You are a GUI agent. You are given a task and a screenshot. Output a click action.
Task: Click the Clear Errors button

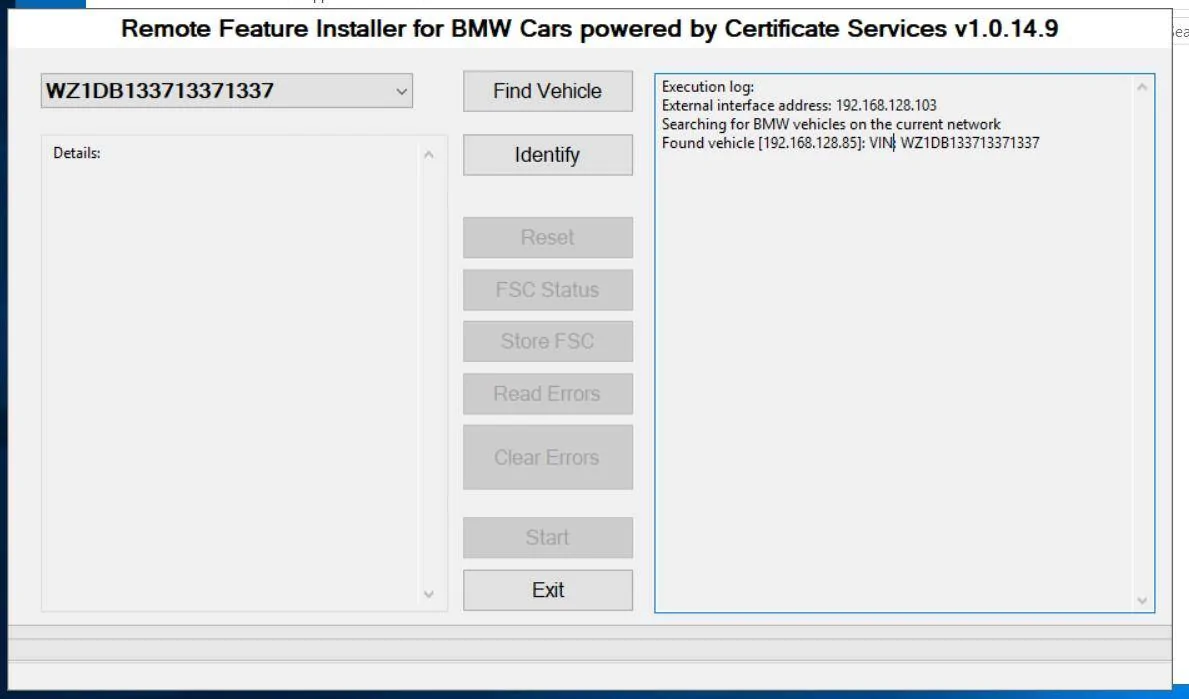pyautogui.click(x=547, y=457)
